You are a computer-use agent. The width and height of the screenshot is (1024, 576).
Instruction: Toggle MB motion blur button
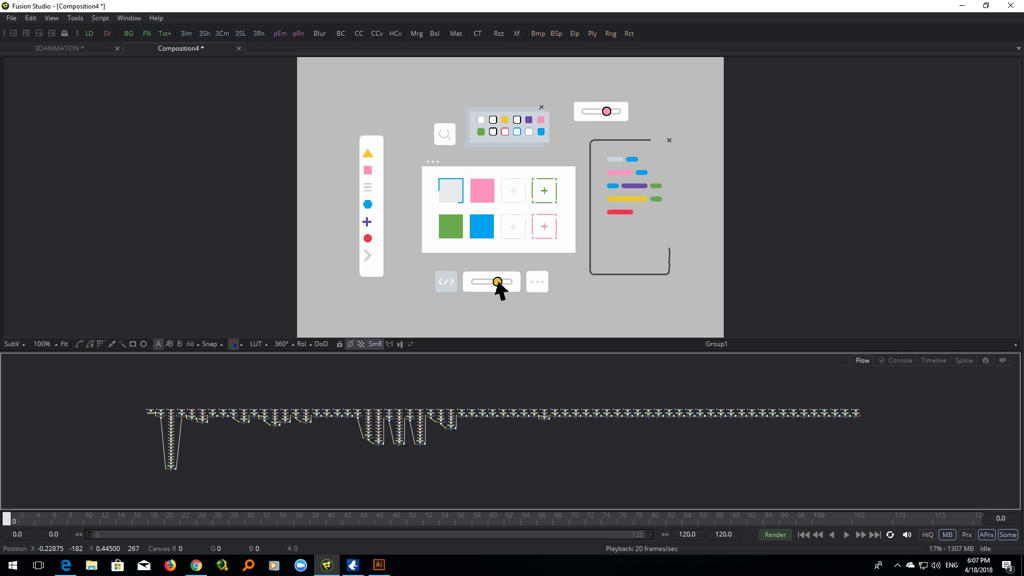pyautogui.click(x=947, y=535)
